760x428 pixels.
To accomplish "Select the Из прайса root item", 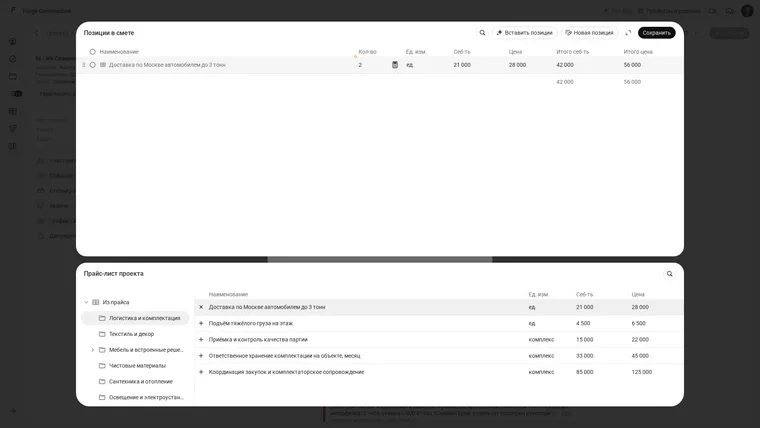I will pyautogui.click(x=116, y=302).
